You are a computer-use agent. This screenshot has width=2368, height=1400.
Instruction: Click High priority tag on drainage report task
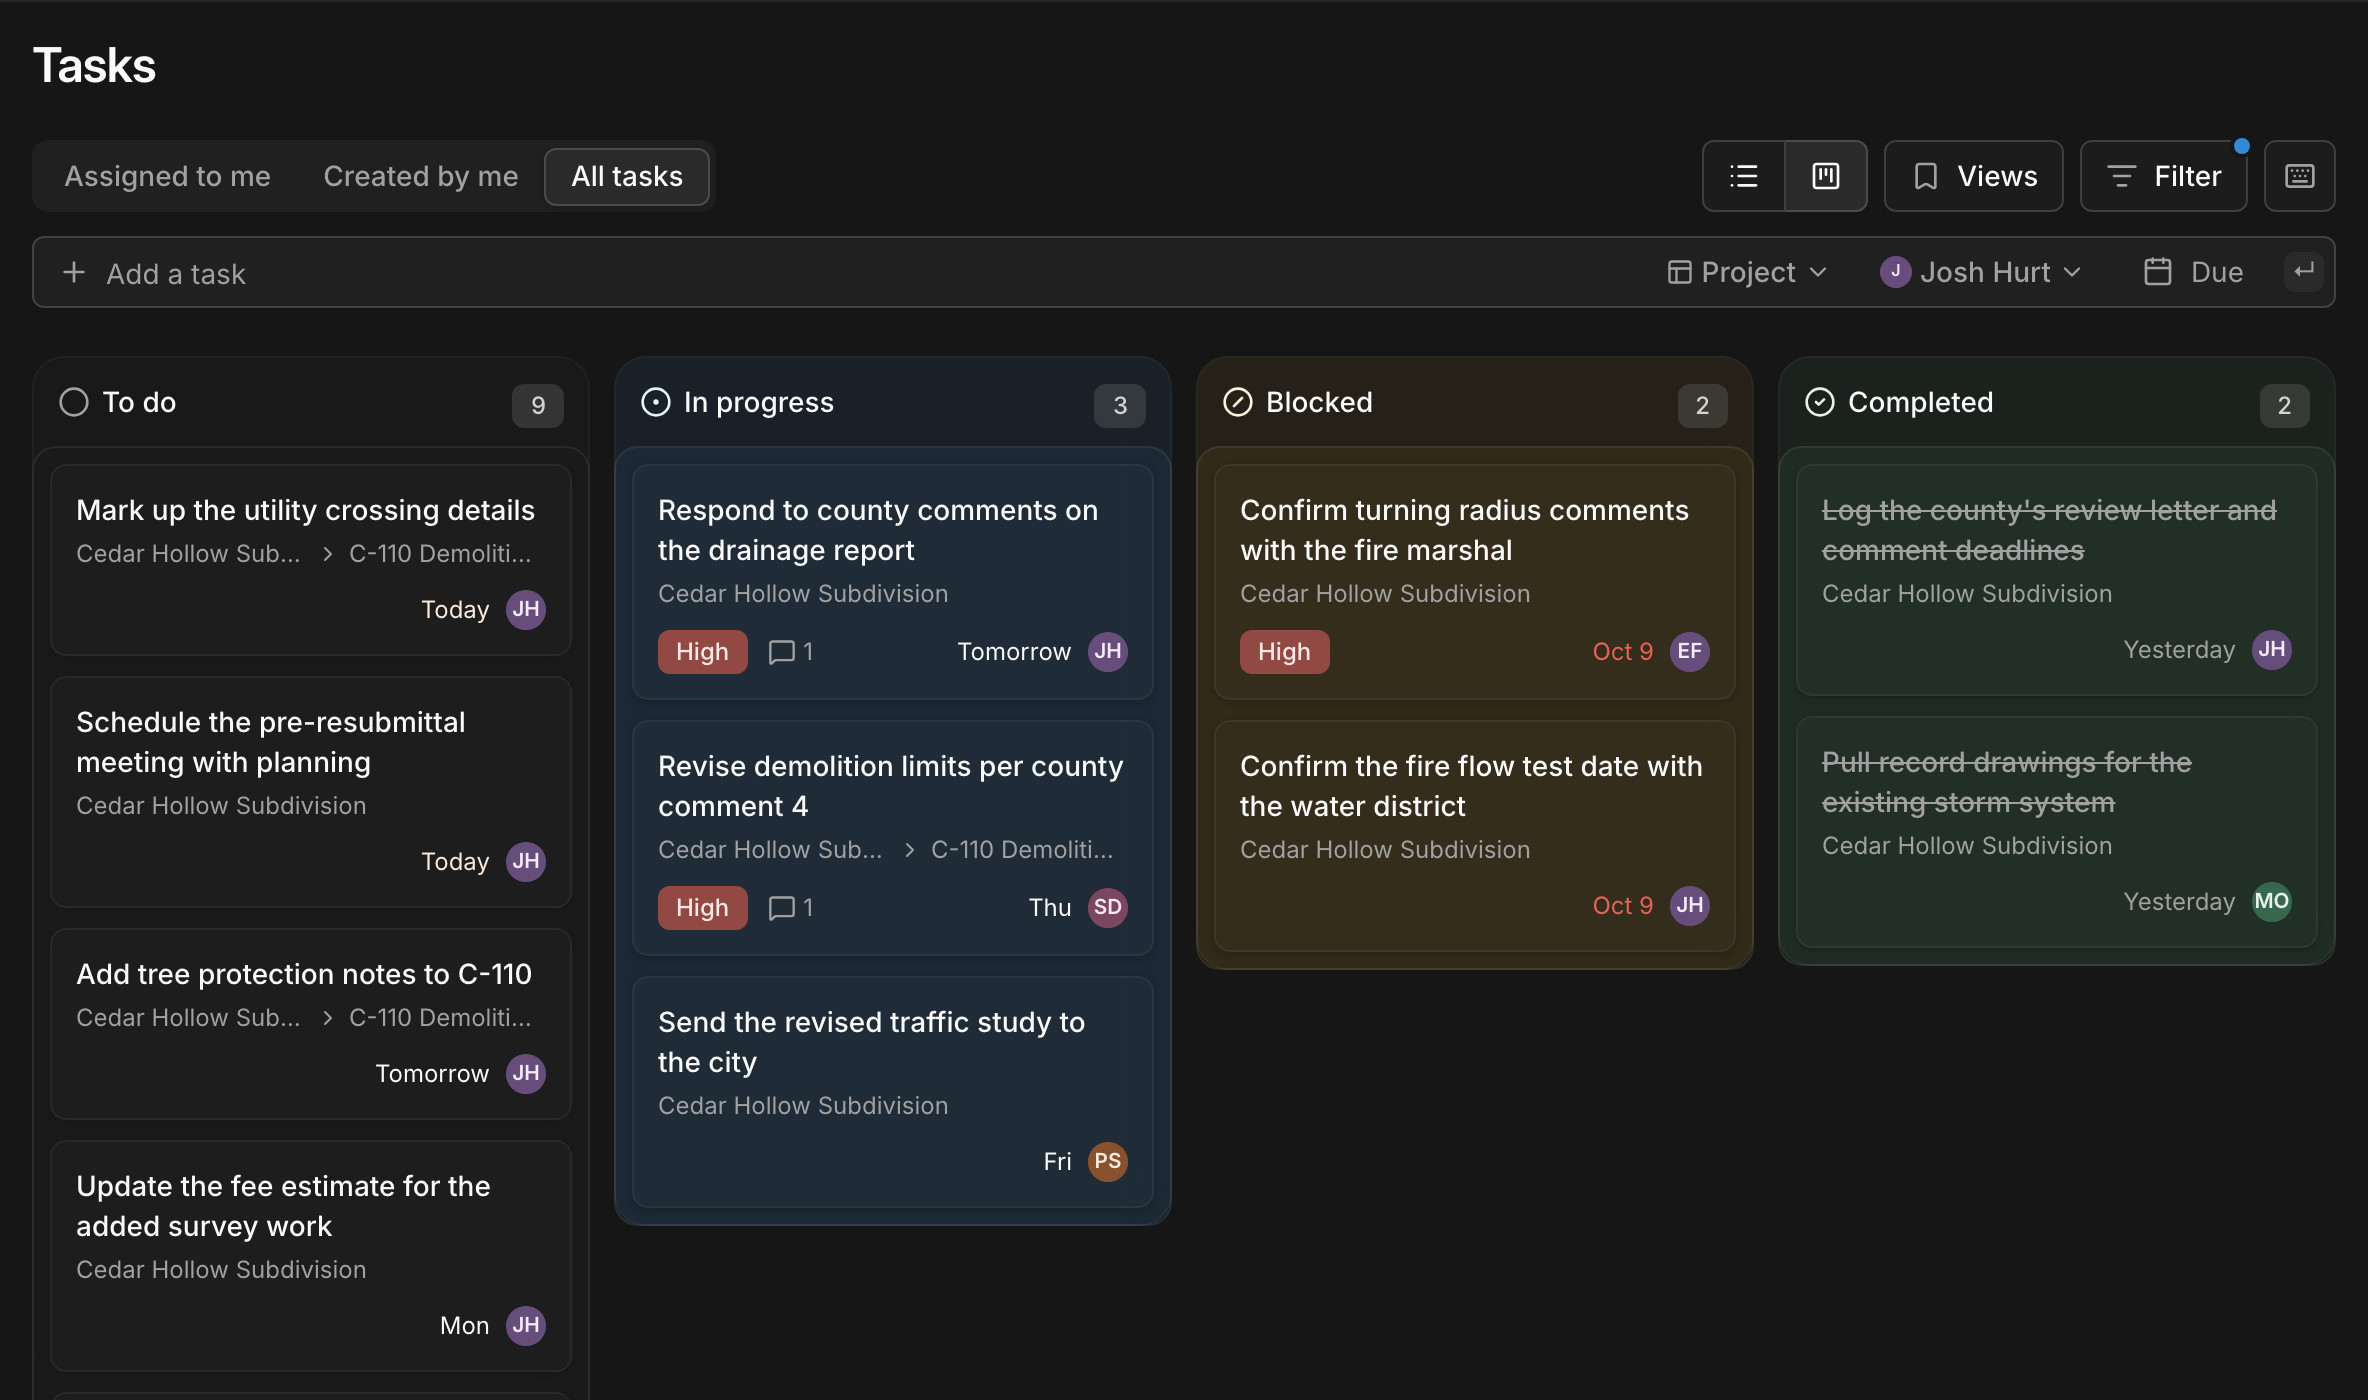[x=702, y=652]
